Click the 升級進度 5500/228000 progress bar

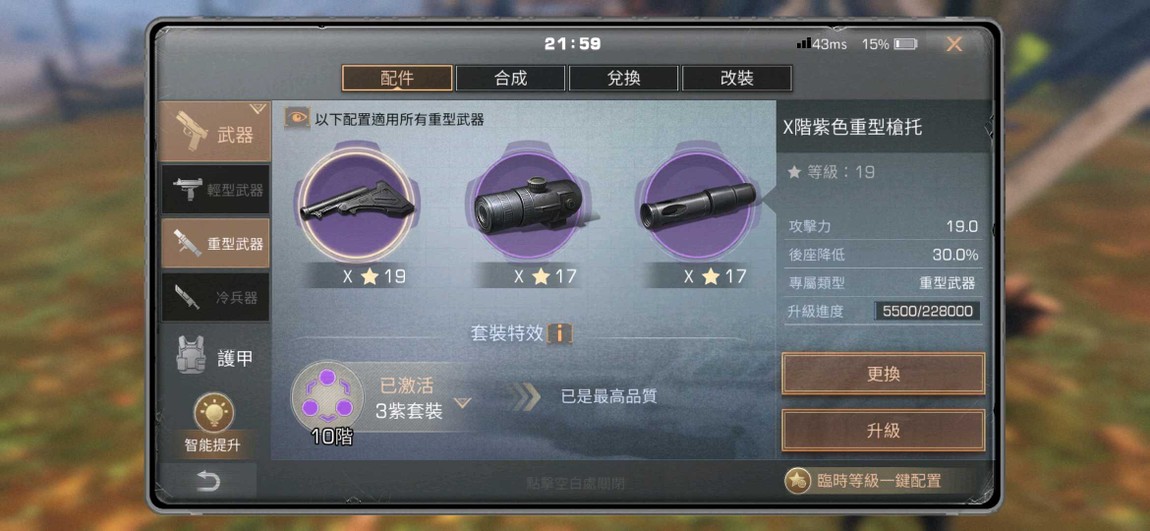point(927,311)
